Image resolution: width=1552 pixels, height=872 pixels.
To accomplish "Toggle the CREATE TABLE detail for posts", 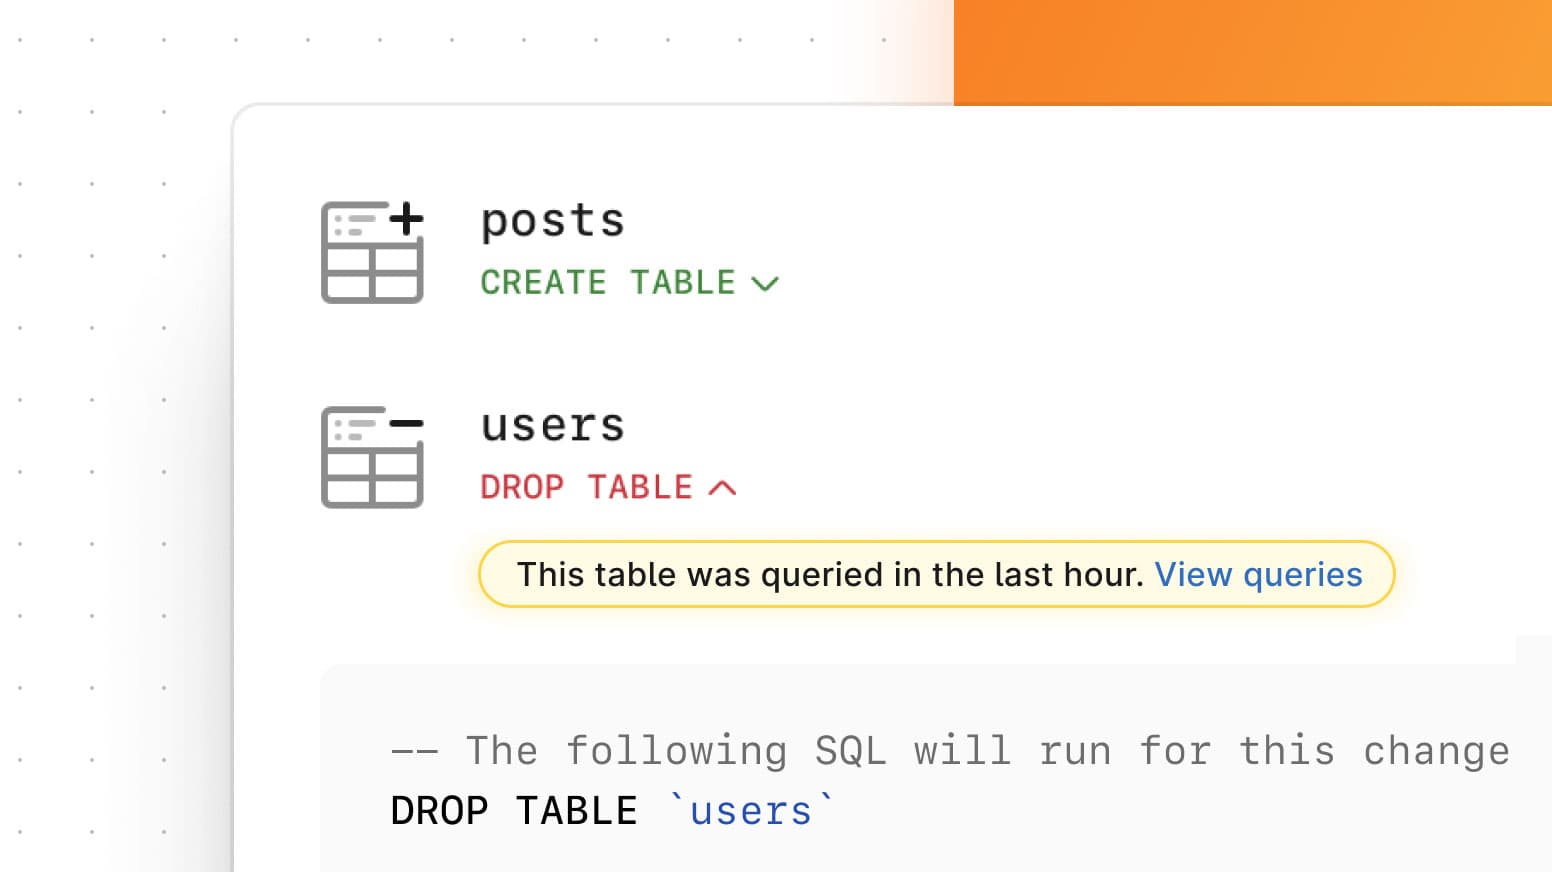I will coord(630,282).
